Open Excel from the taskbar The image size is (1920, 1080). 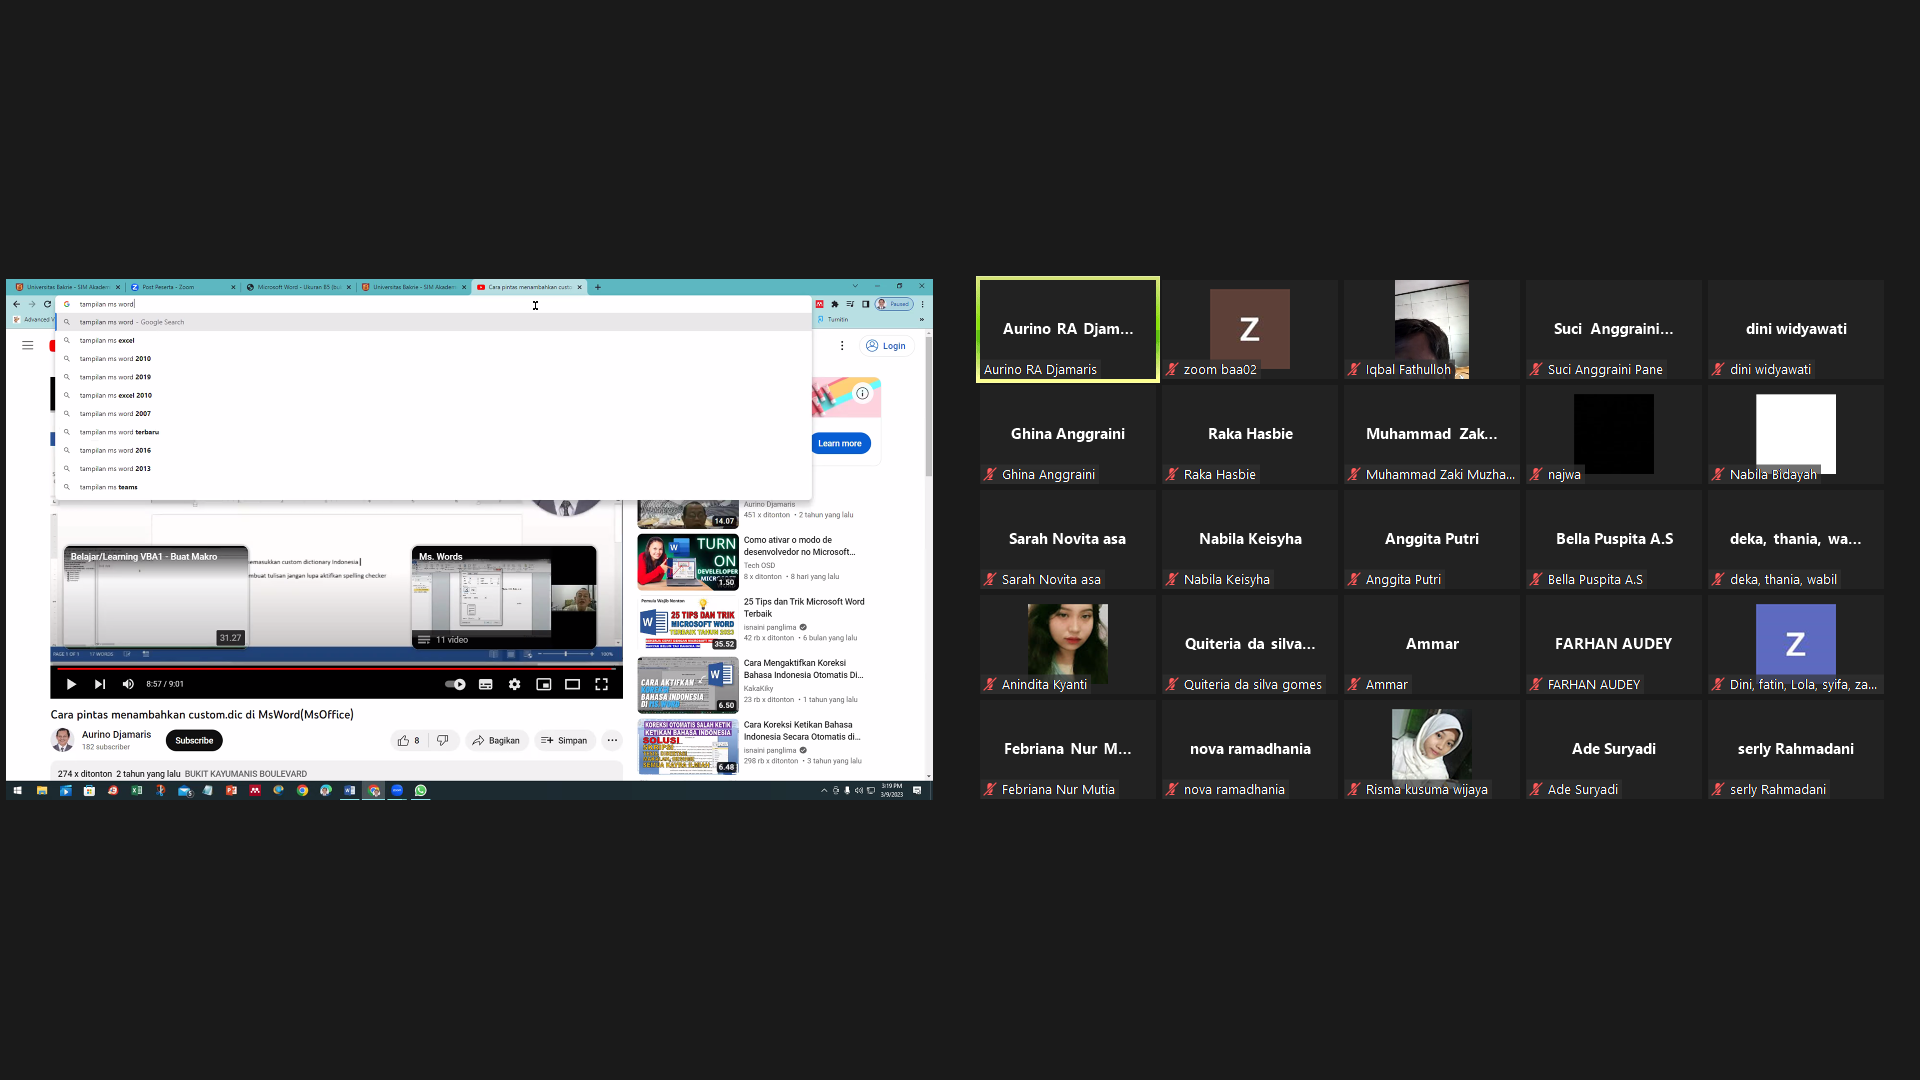tap(137, 791)
